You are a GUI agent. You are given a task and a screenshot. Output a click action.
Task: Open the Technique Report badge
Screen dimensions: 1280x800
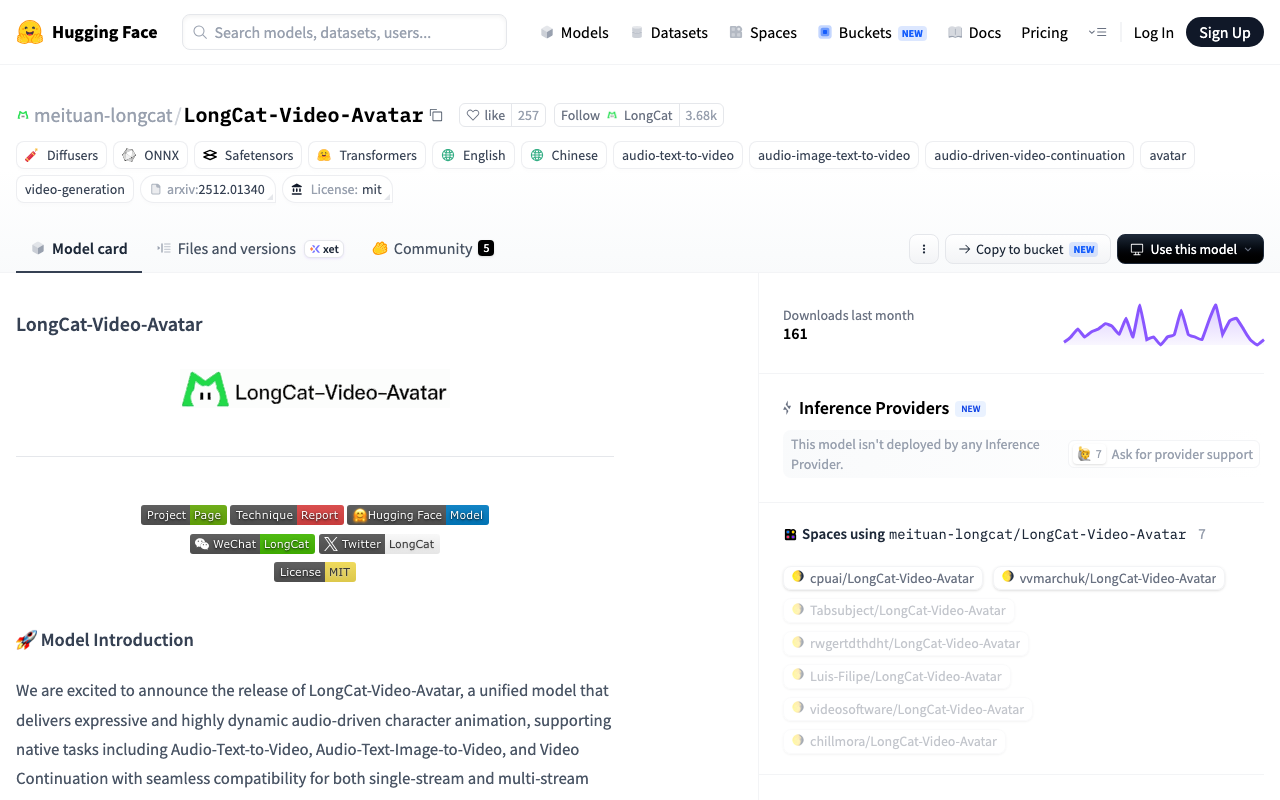[287, 515]
